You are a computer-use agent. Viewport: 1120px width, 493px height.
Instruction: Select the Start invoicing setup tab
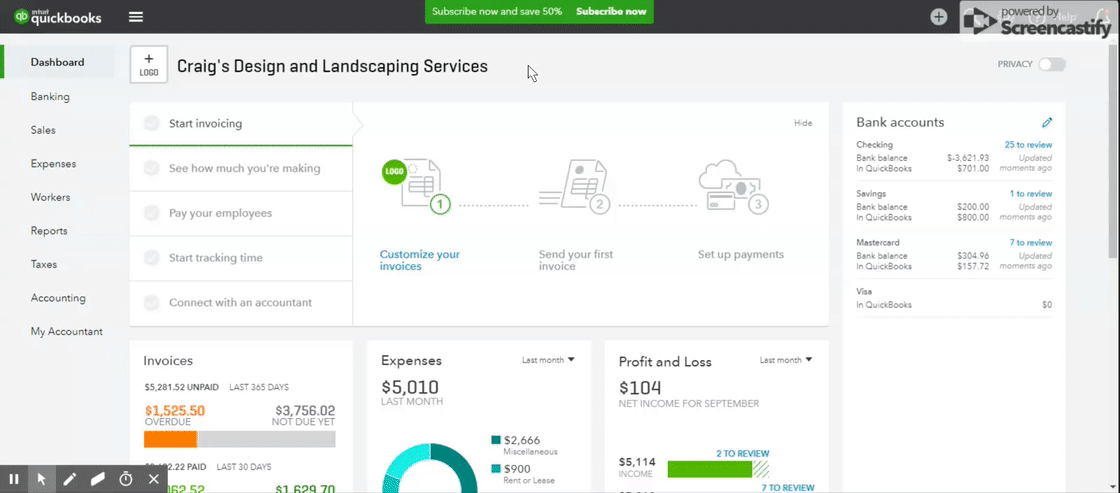coord(241,124)
